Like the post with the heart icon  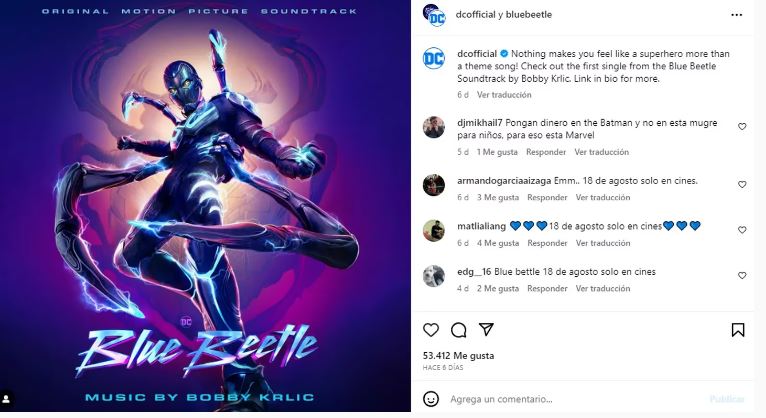pos(431,330)
